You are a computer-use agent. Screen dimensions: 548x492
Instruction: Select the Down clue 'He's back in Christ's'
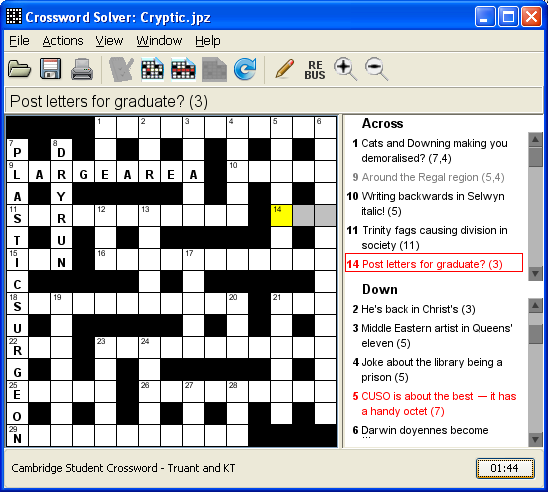(x=414, y=309)
